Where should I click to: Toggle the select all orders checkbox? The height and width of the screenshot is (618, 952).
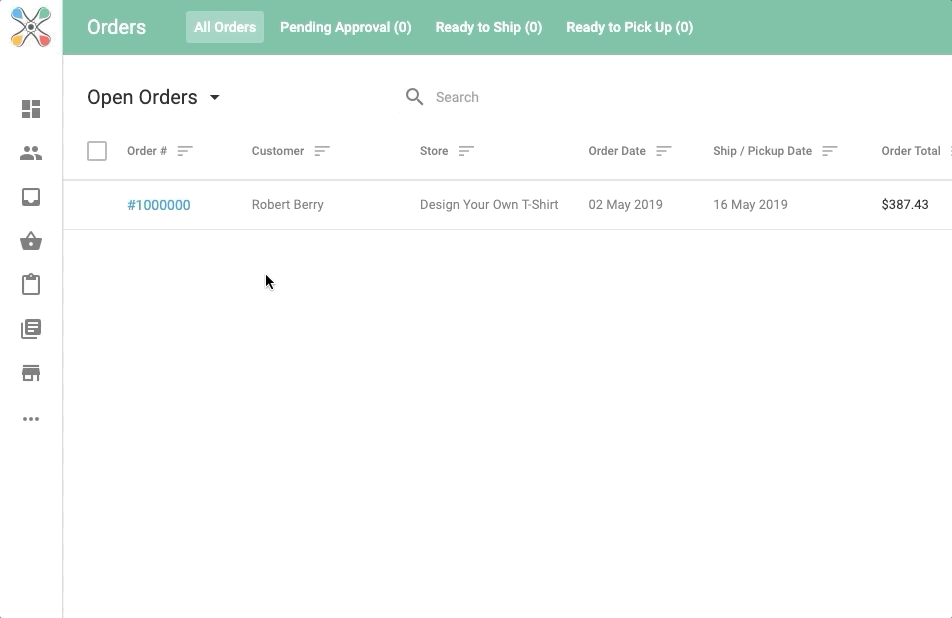[x=97, y=151]
